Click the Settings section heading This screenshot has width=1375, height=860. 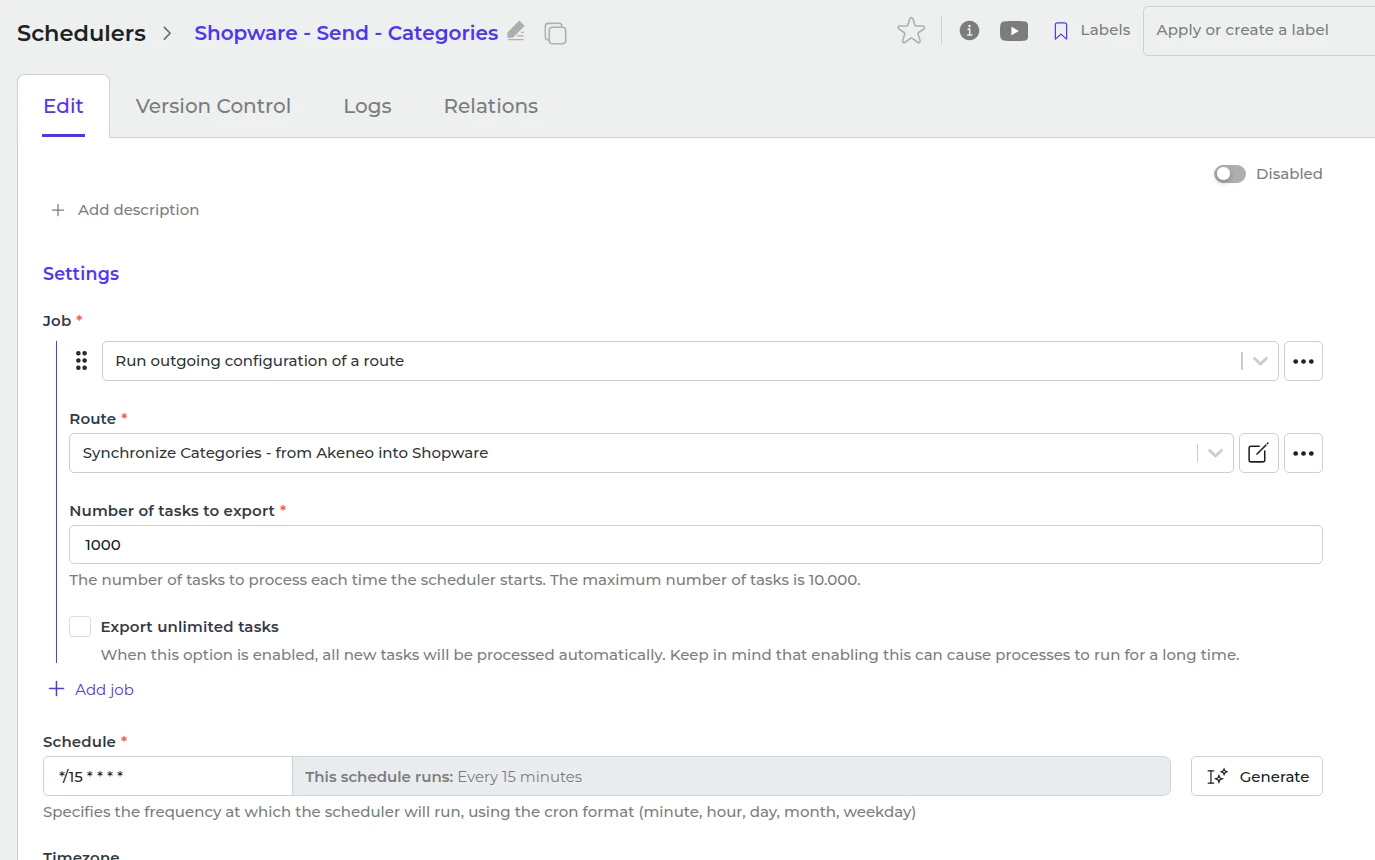(x=81, y=274)
